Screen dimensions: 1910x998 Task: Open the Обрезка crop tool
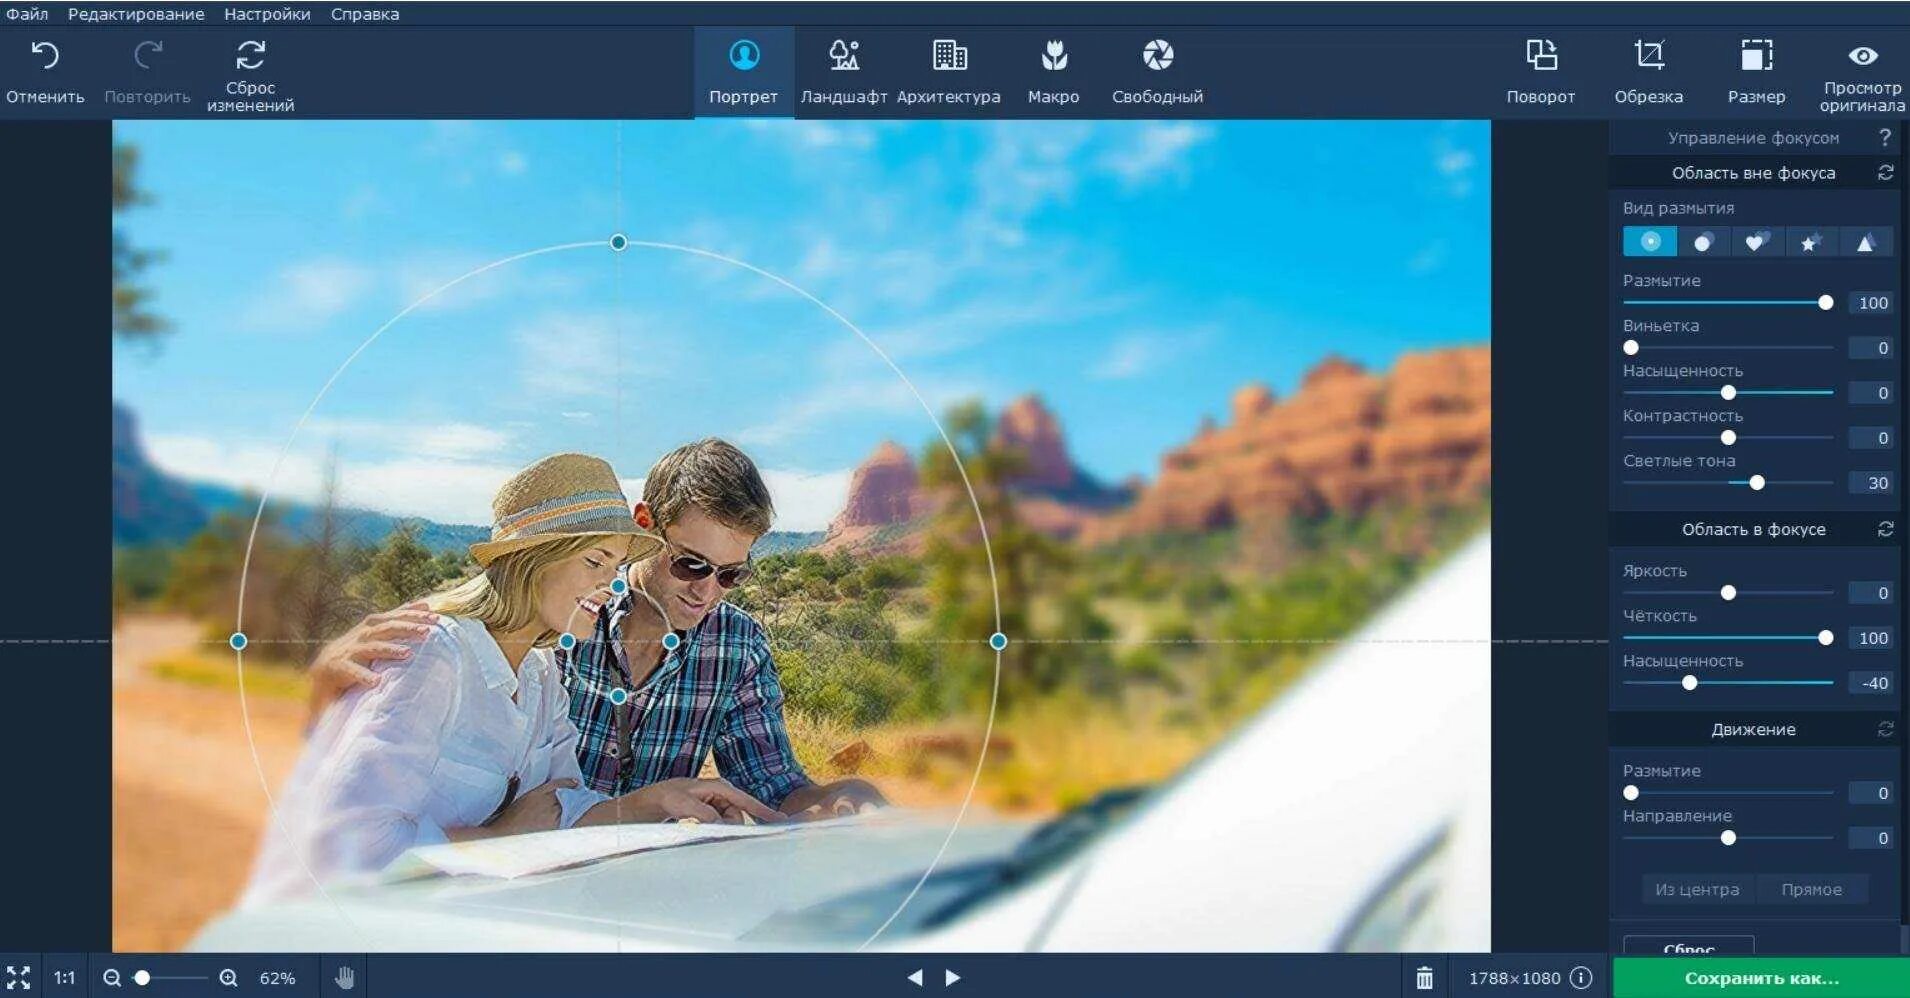[x=1649, y=72]
